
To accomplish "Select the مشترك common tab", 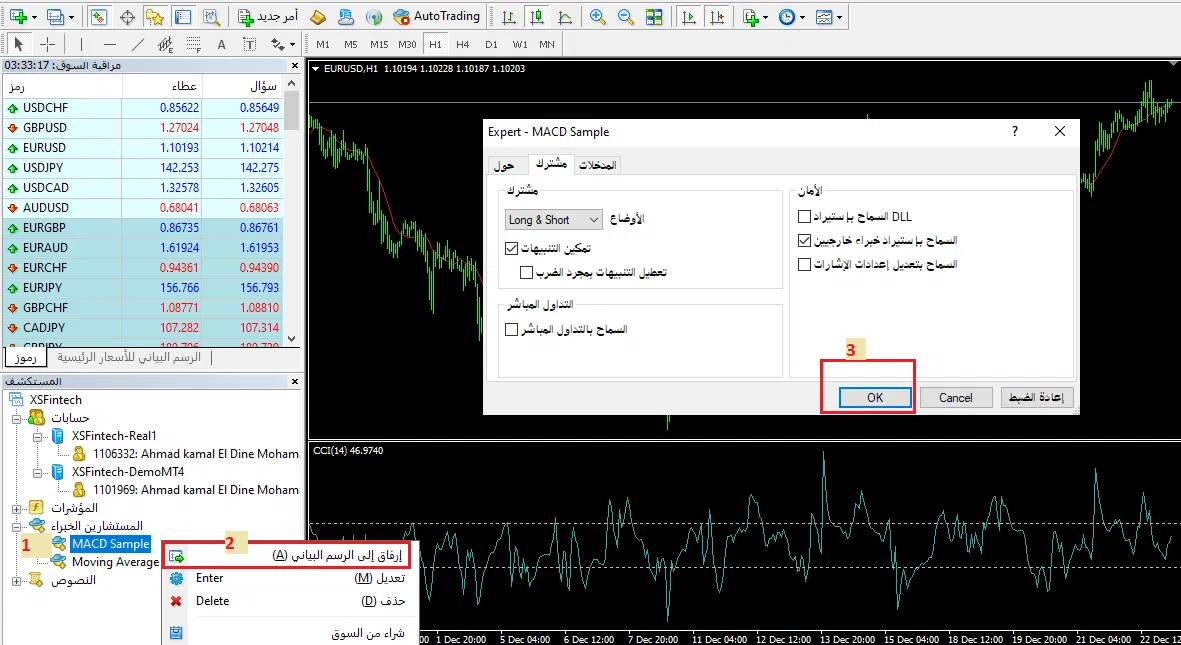I will 551,164.
